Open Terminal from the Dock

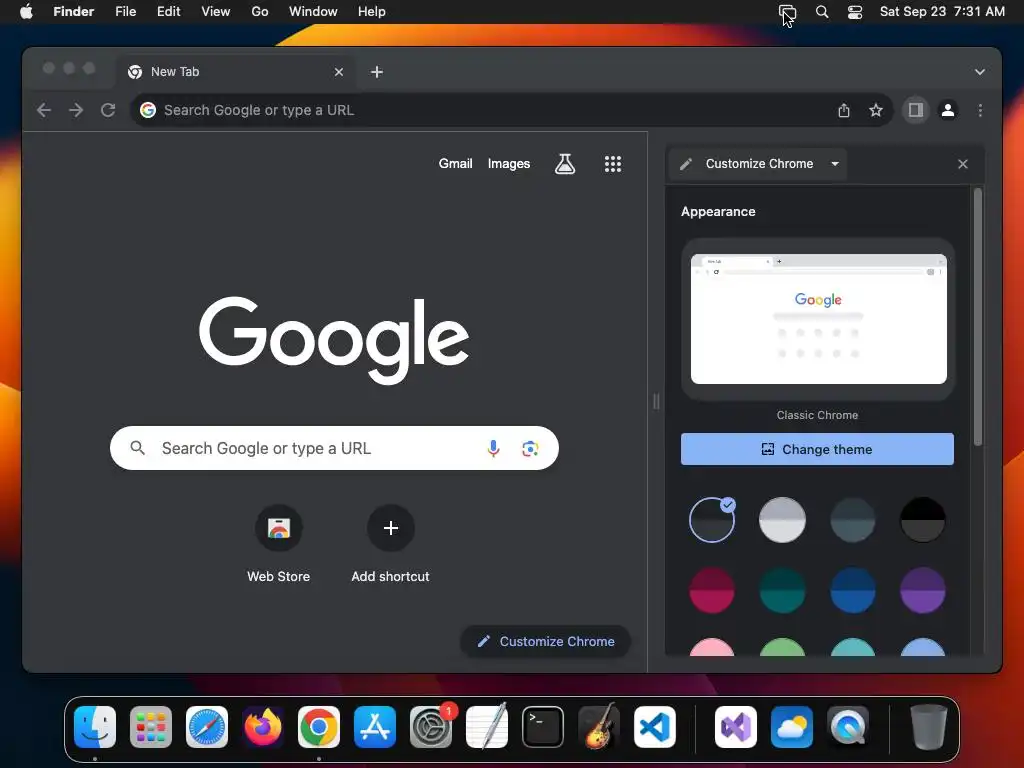[543, 727]
